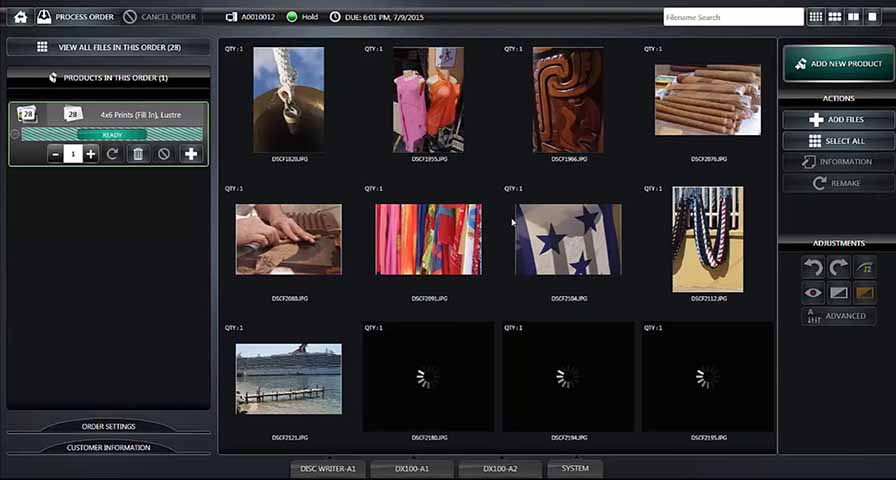Increase product quantity with the plus button
896x480 pixels.
coord(90,154)
